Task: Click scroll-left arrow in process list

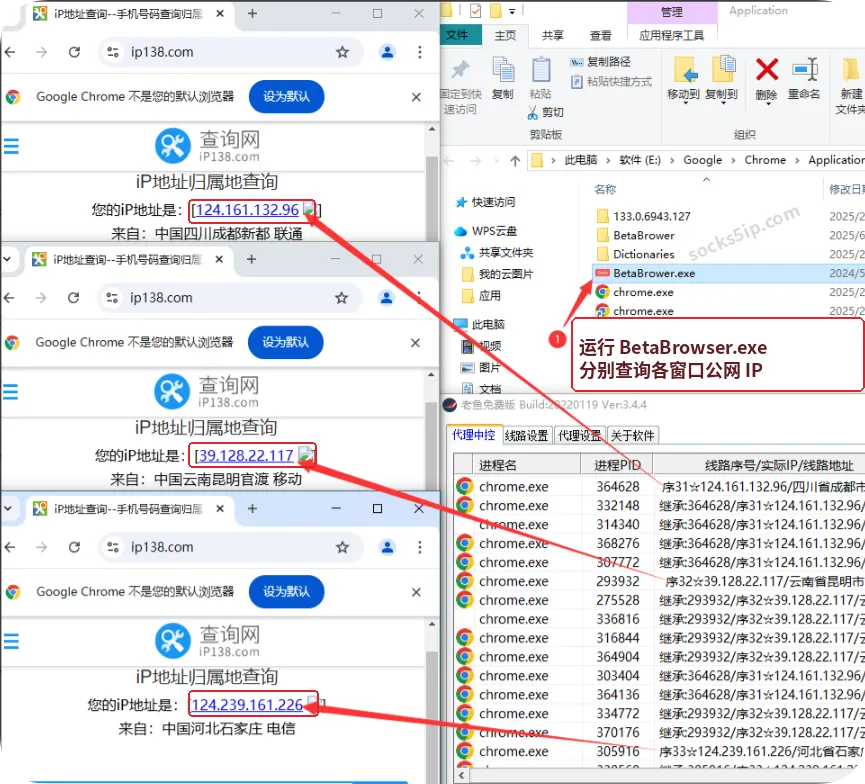Action: coord(461,776)
